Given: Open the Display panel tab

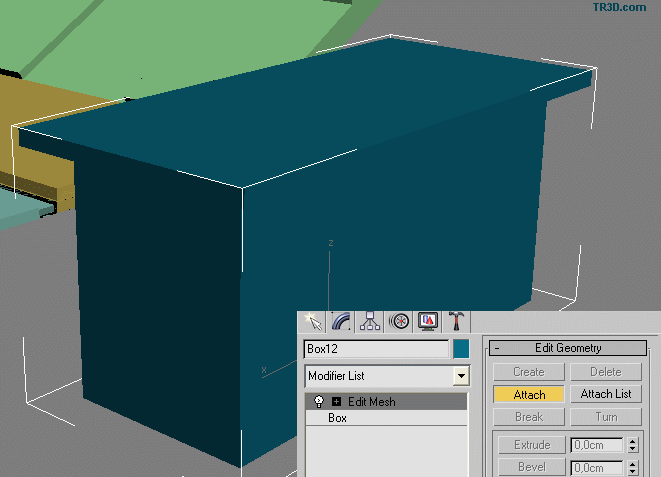Looking at the screenshot, I should (x=428, y=321).
